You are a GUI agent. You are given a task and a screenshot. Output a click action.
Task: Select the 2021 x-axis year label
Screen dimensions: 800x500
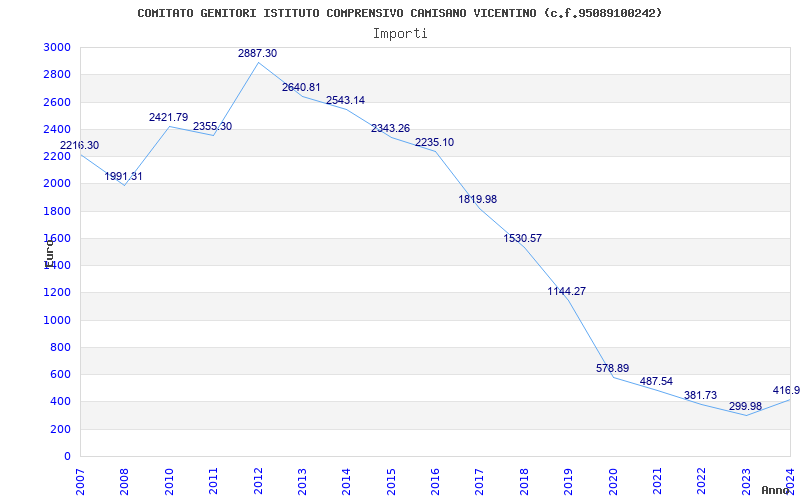click(x=657, y=481)
